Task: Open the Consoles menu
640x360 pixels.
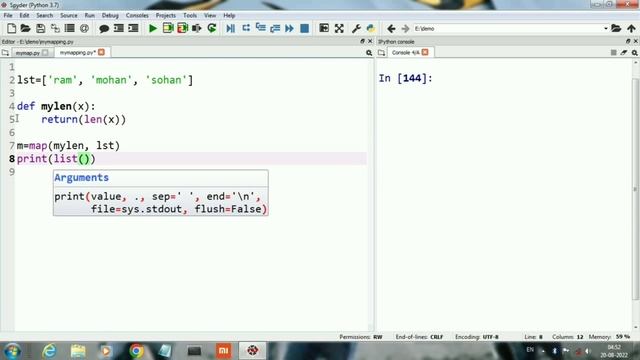Action: pyautogui.click(x=137, y=16)
